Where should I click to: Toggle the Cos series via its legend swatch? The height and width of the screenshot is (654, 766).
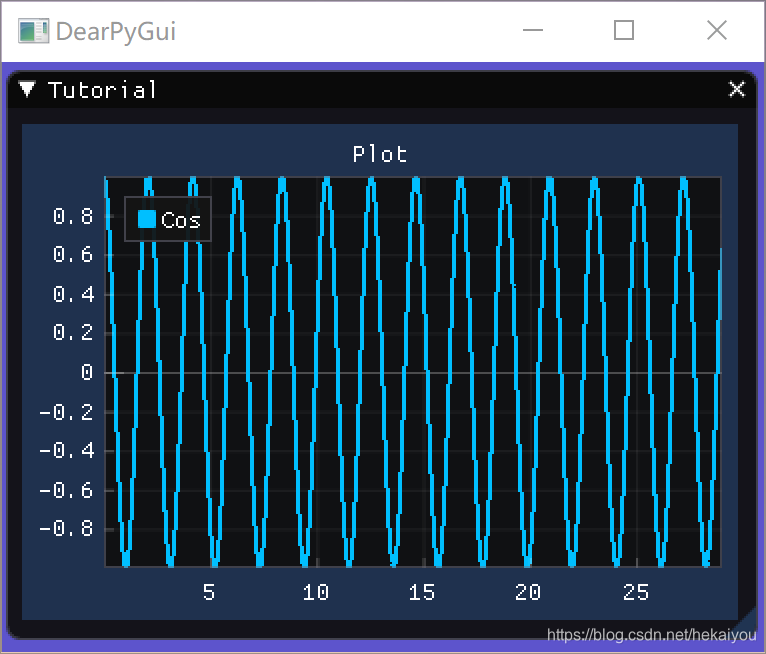pos(147,219)
